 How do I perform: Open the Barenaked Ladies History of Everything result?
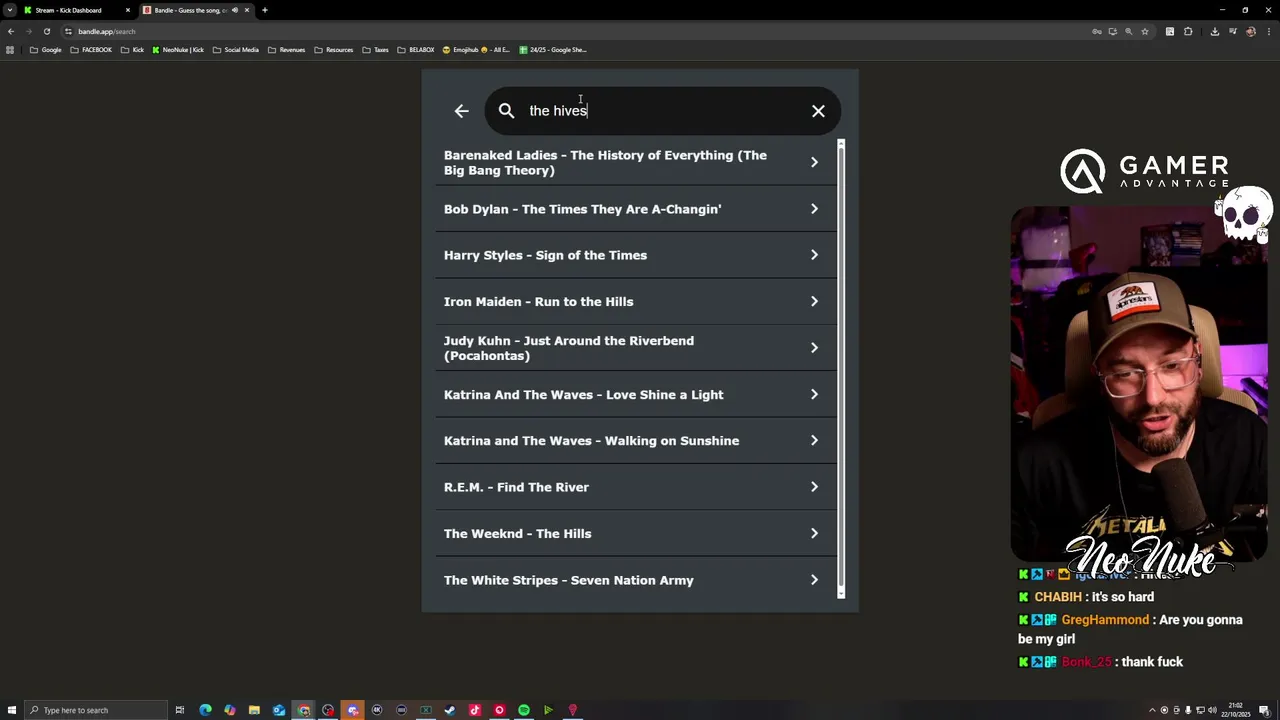pyautogui.click(x=636, y=162)
